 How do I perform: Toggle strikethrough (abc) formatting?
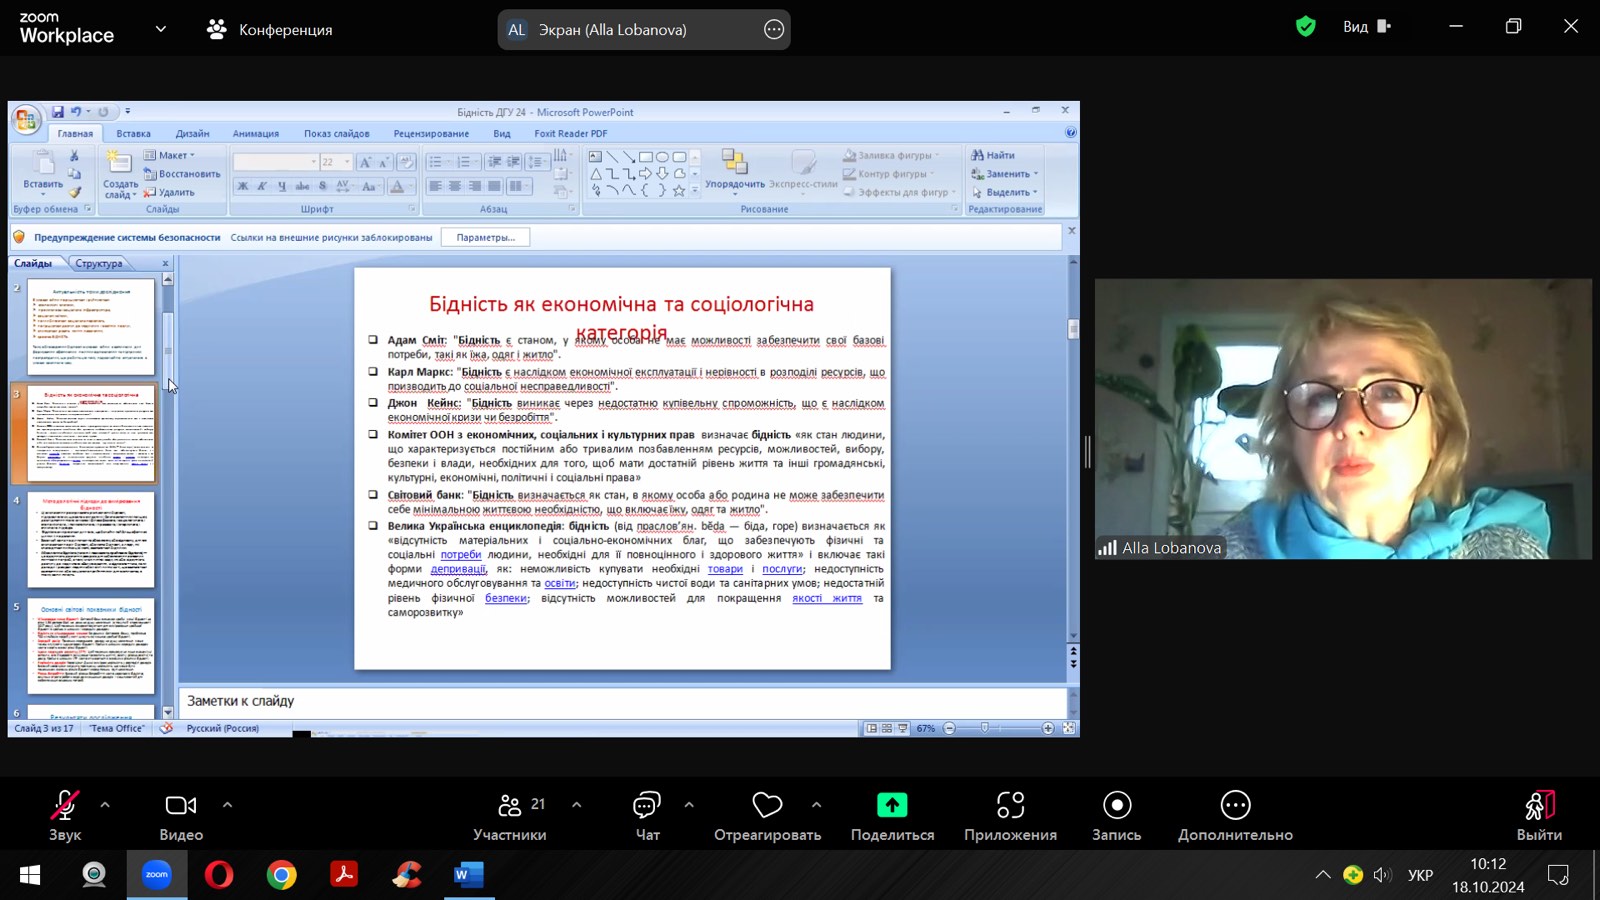[x=302, y=186]
